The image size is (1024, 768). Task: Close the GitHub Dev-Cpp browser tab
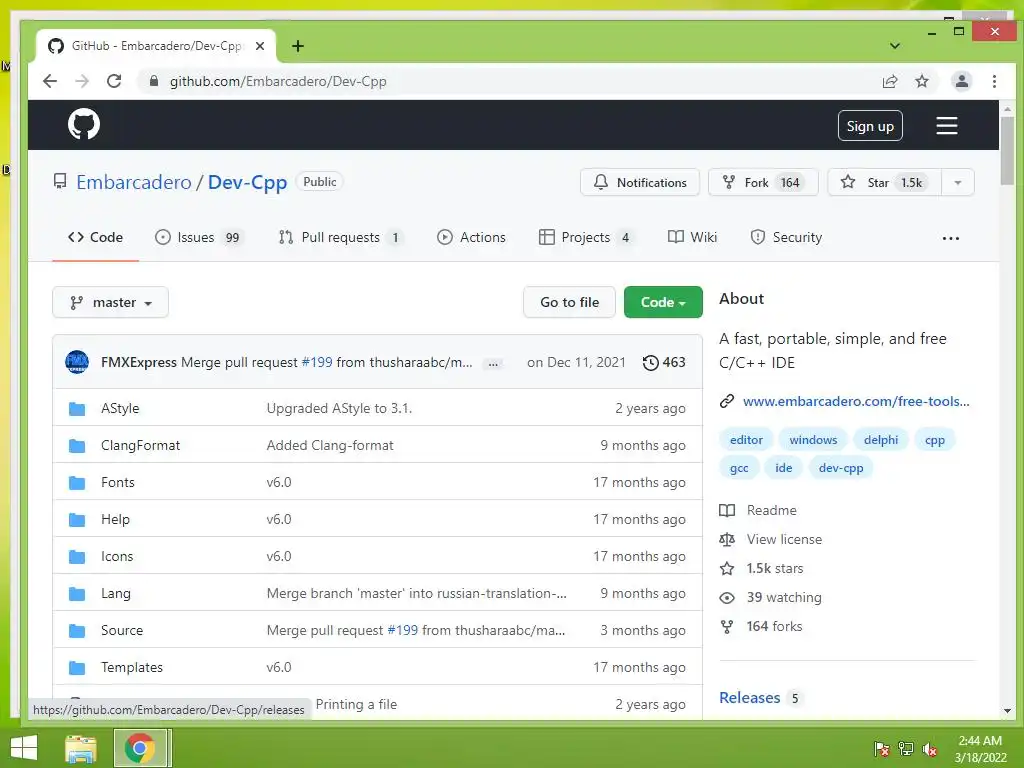point(259,46)
